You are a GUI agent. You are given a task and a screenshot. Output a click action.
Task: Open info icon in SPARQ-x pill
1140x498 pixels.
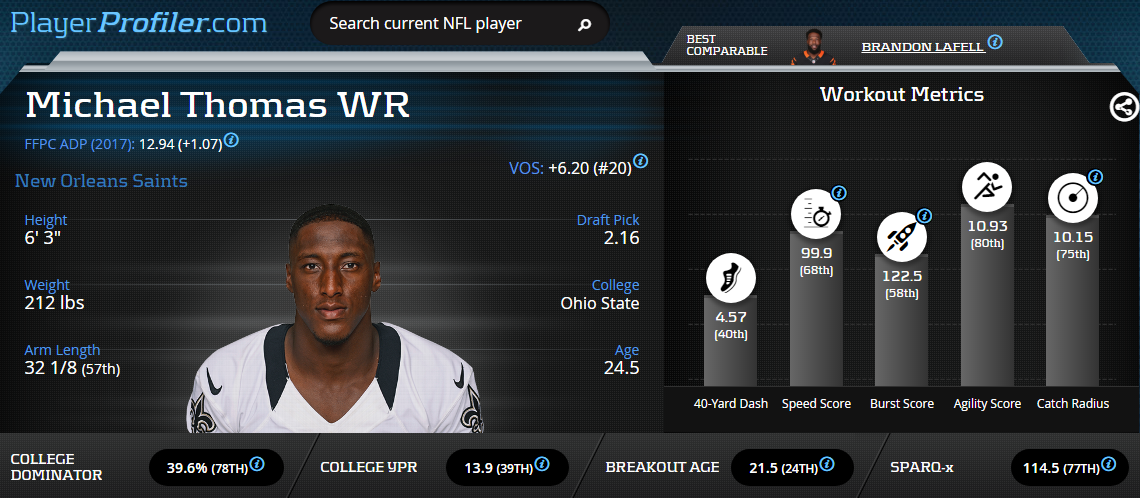click(x=1108, y=464)
